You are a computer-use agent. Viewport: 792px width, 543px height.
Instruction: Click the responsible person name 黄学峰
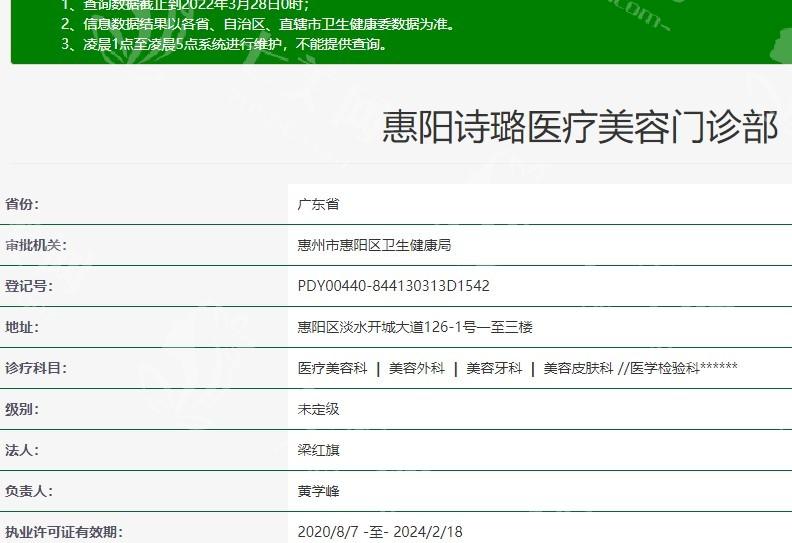[x=318, y=490]
